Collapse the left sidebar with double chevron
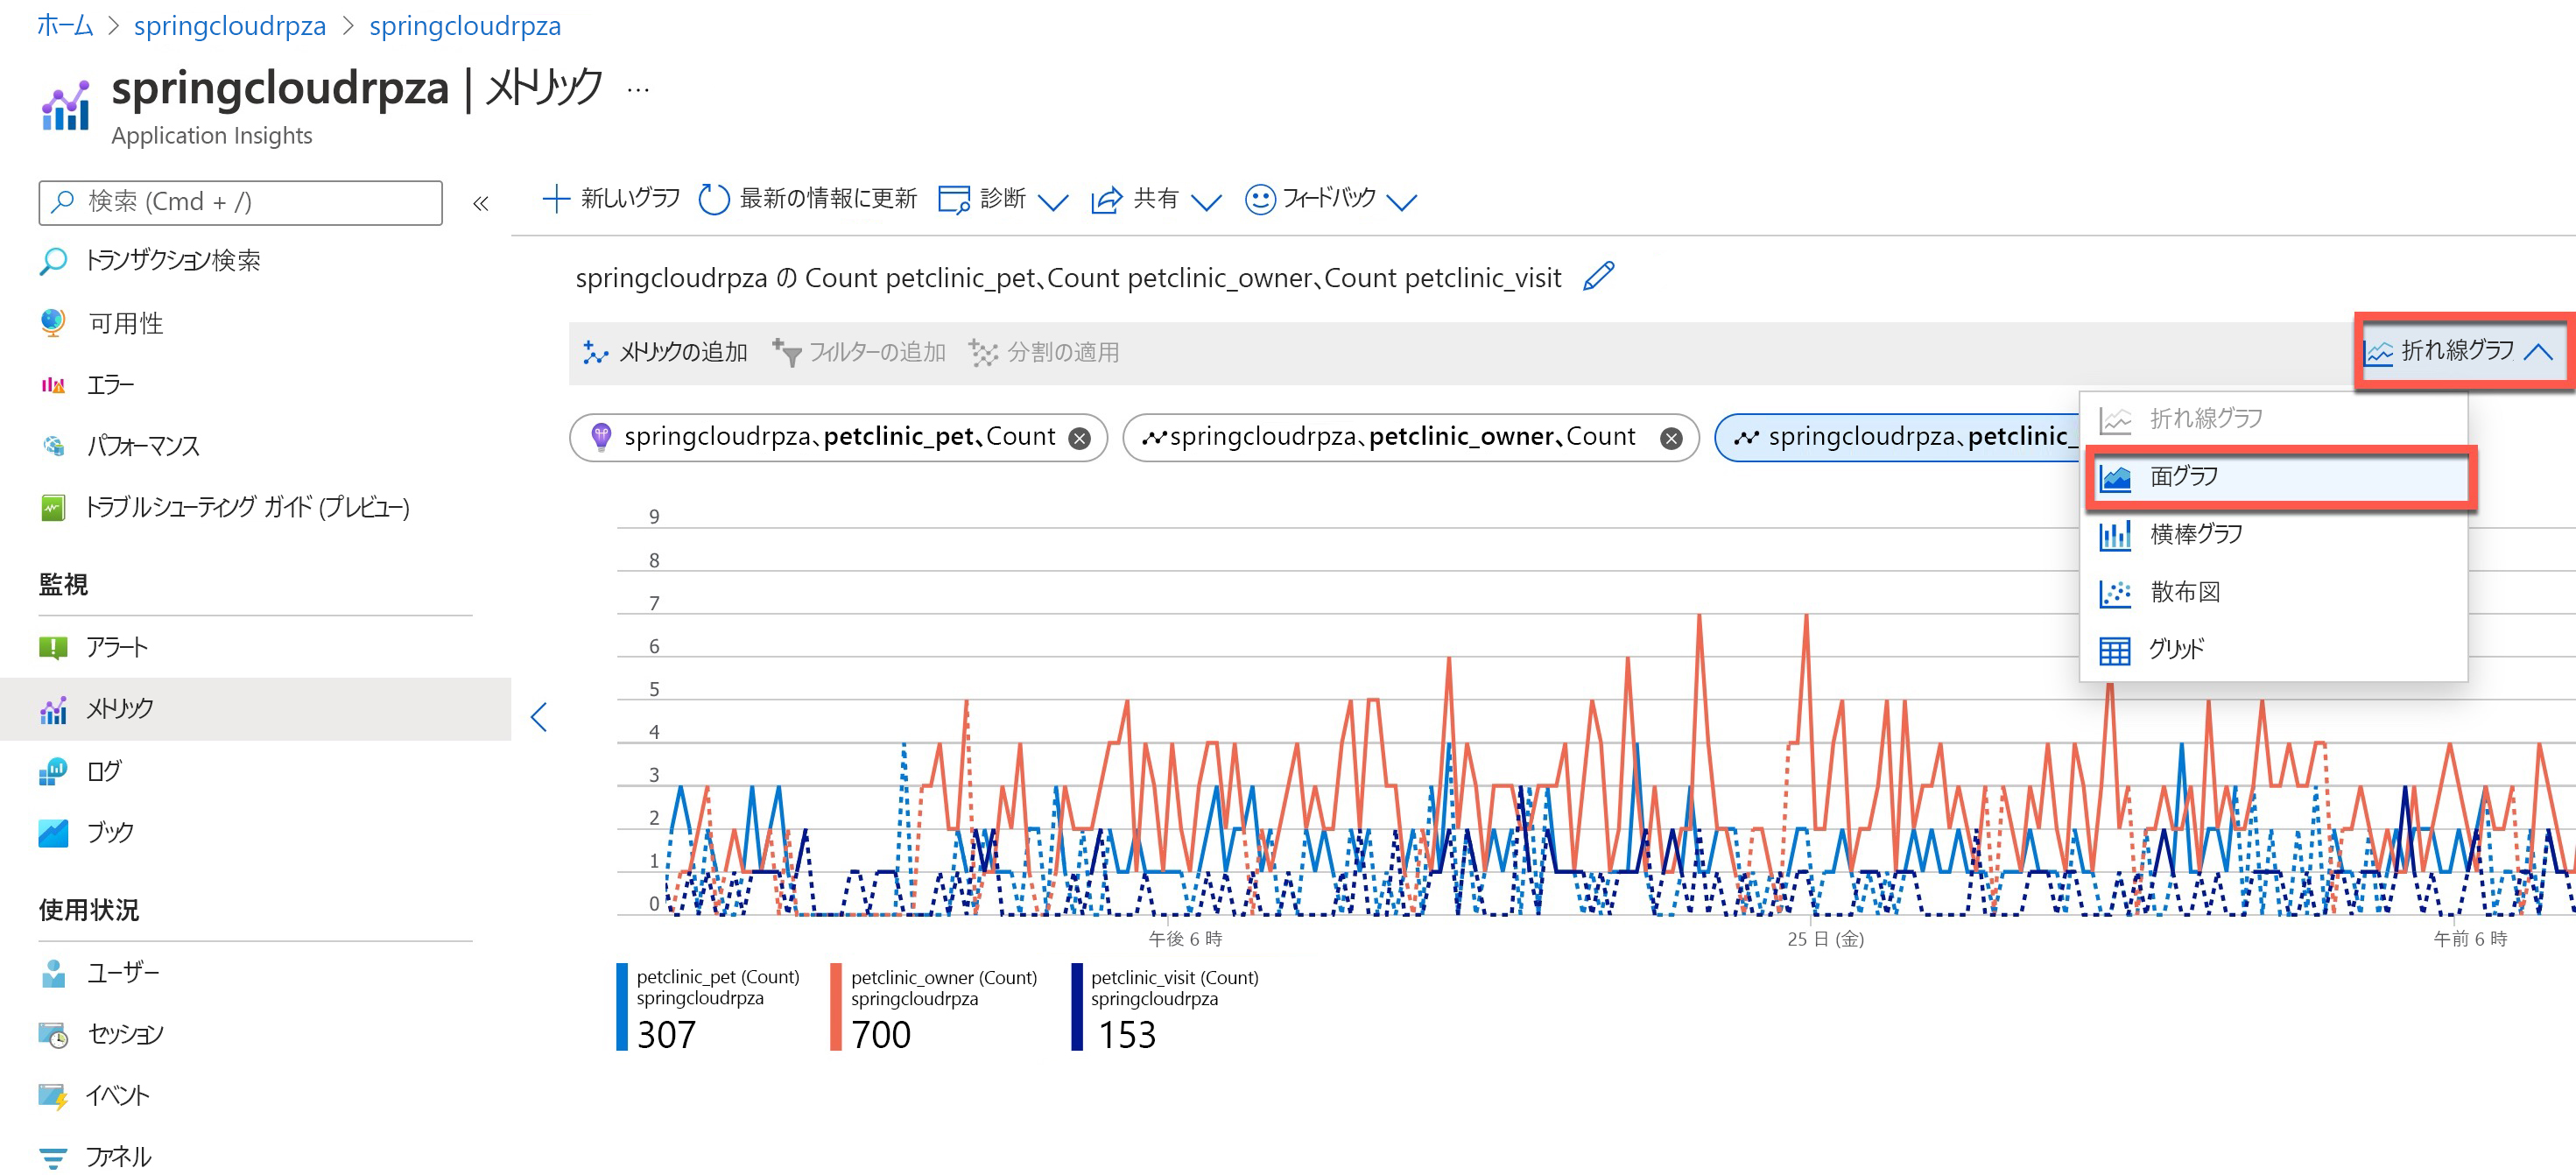This screenshot has width=2576, height=1175. tap(481, 203)
